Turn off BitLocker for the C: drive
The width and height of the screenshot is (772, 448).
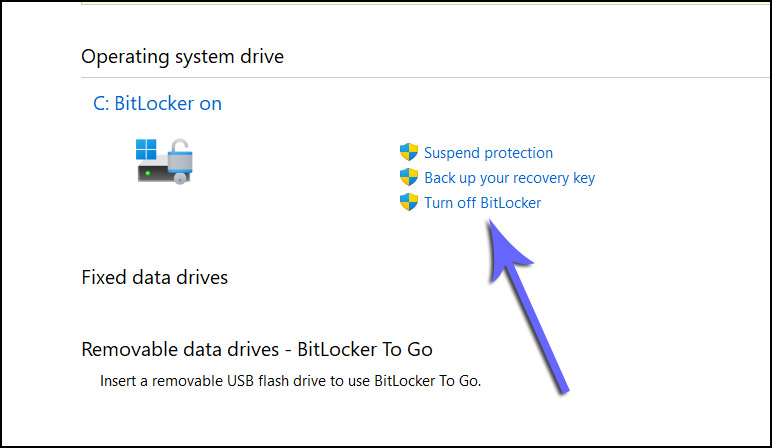pyautogui.click(x=482, y=203)
